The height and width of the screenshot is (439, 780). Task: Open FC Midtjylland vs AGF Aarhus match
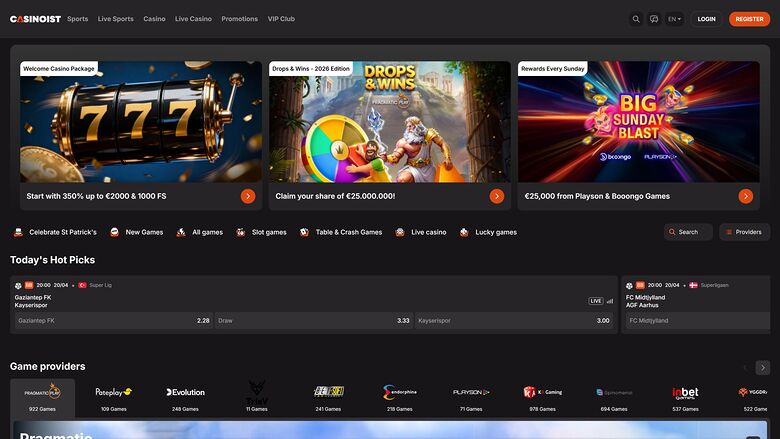tap(645, 301)
